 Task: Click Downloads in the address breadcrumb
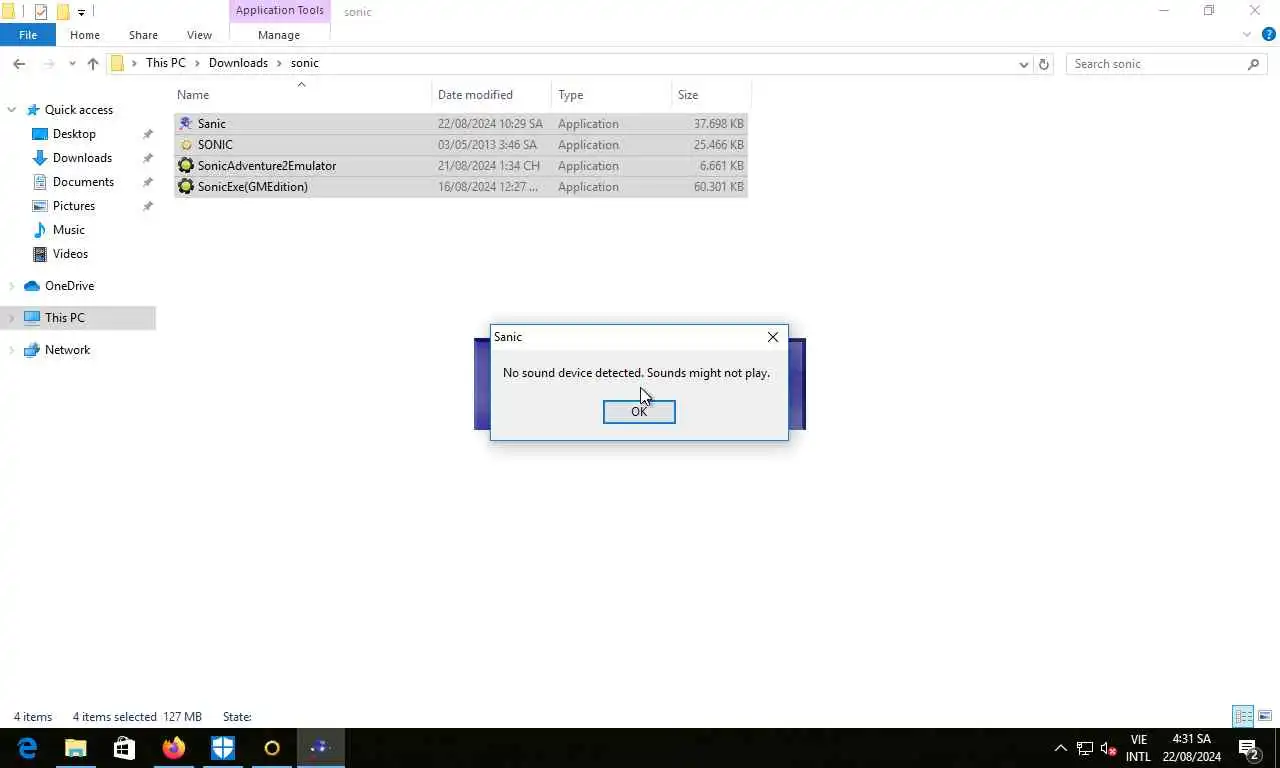coord(238,63)
